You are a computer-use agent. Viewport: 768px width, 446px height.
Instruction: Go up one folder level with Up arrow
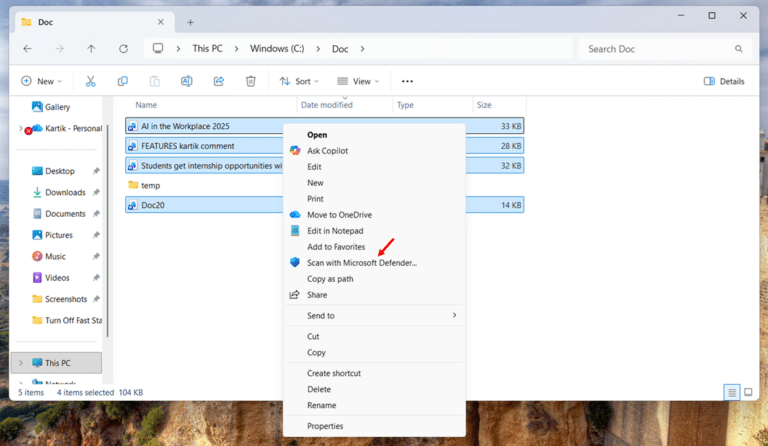point(91,48)
